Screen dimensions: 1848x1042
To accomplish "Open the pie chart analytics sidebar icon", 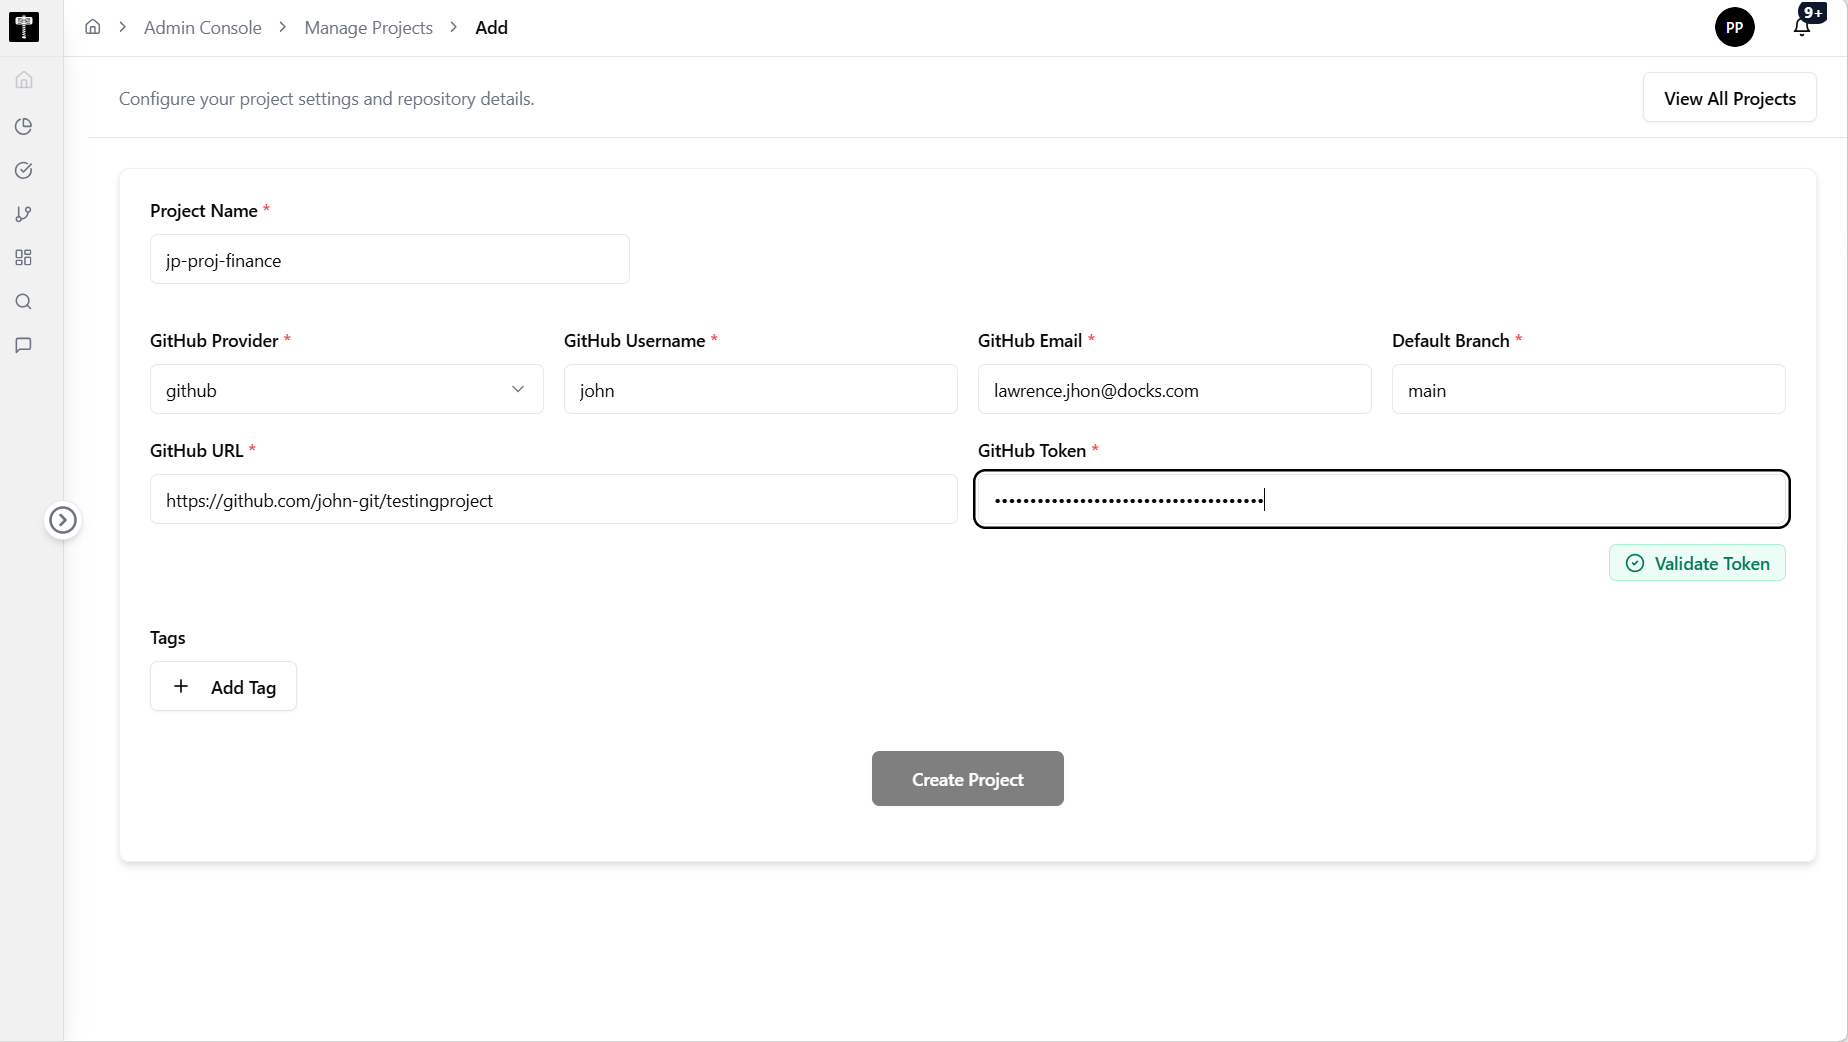I will [x=24, y=126].
